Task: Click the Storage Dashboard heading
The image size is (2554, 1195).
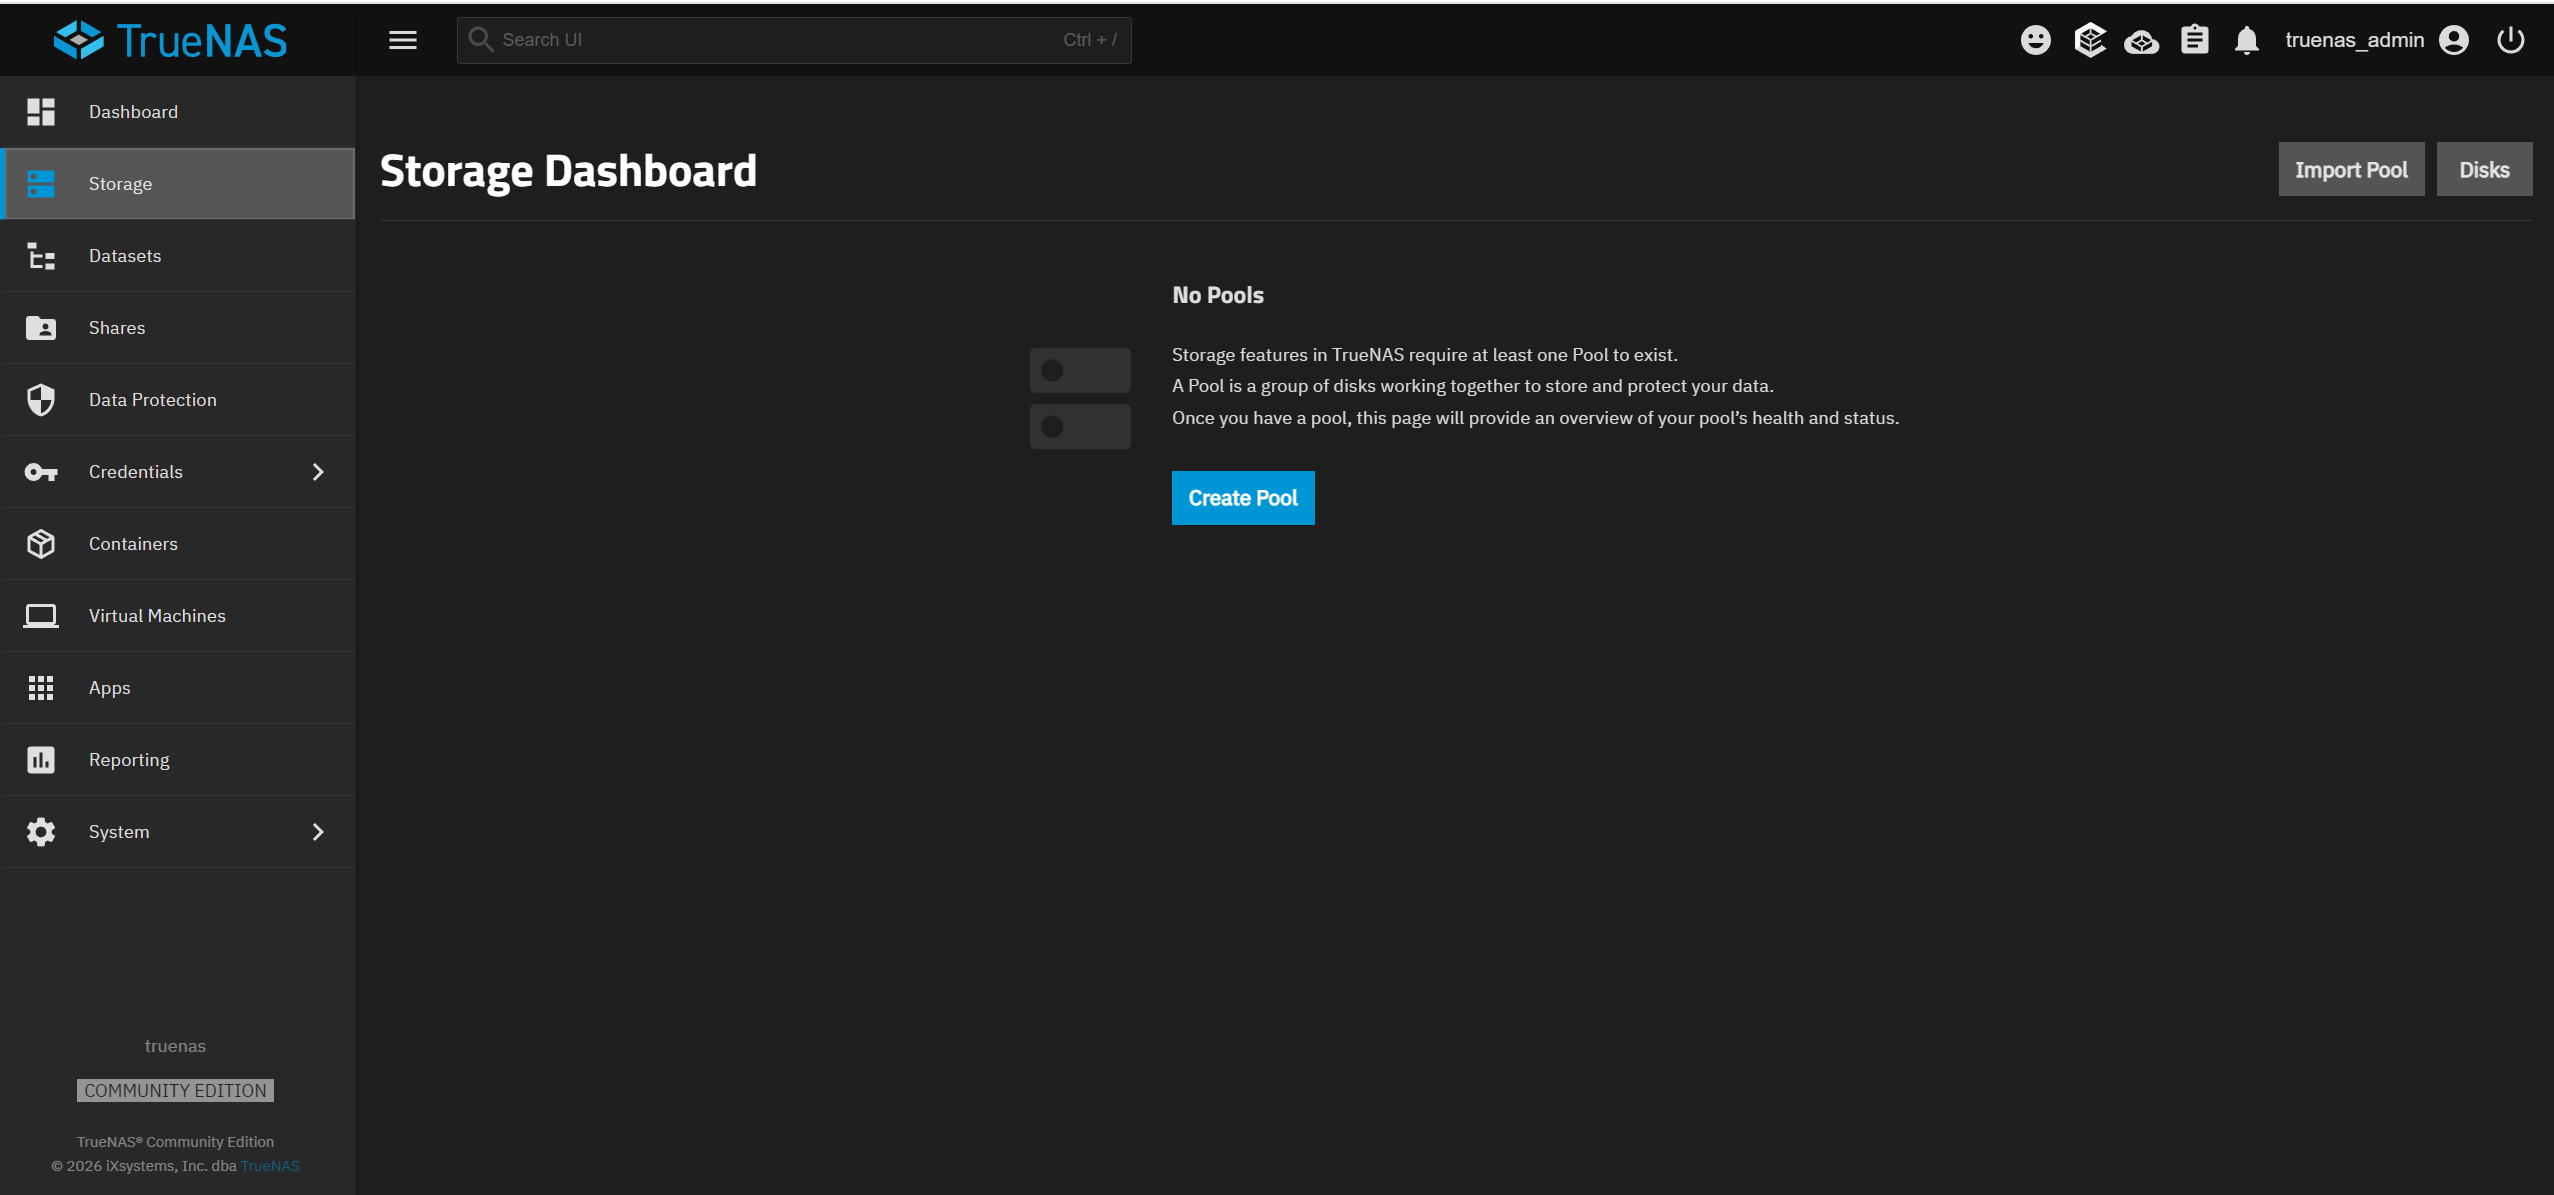Action: pyautogui.click(x=568, y=171)
